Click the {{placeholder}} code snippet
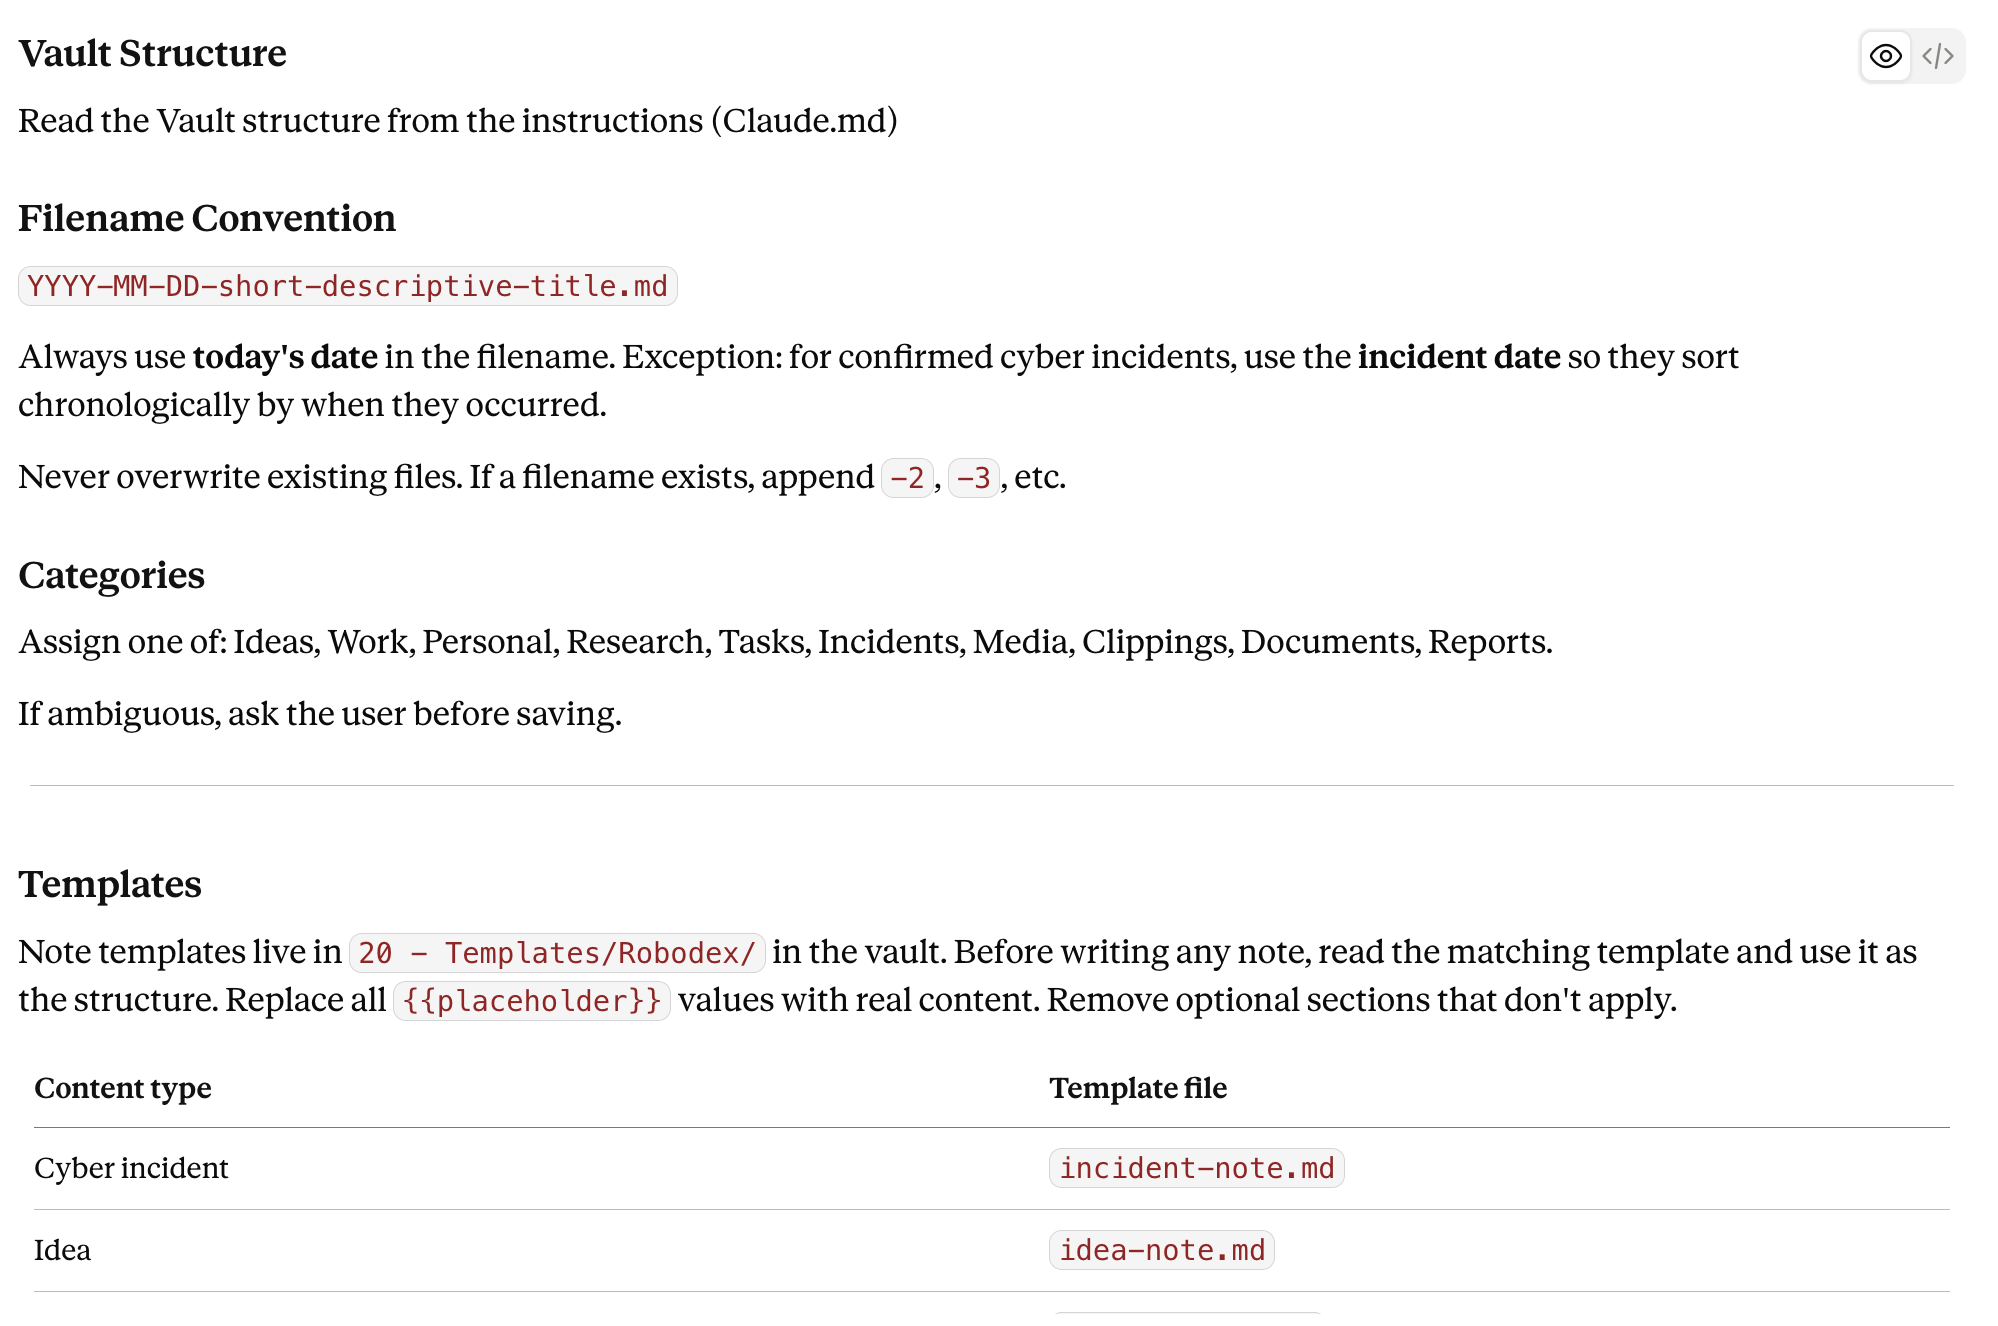Viewport: 1998px width, 1326px height. click(x=532, y=1001)
